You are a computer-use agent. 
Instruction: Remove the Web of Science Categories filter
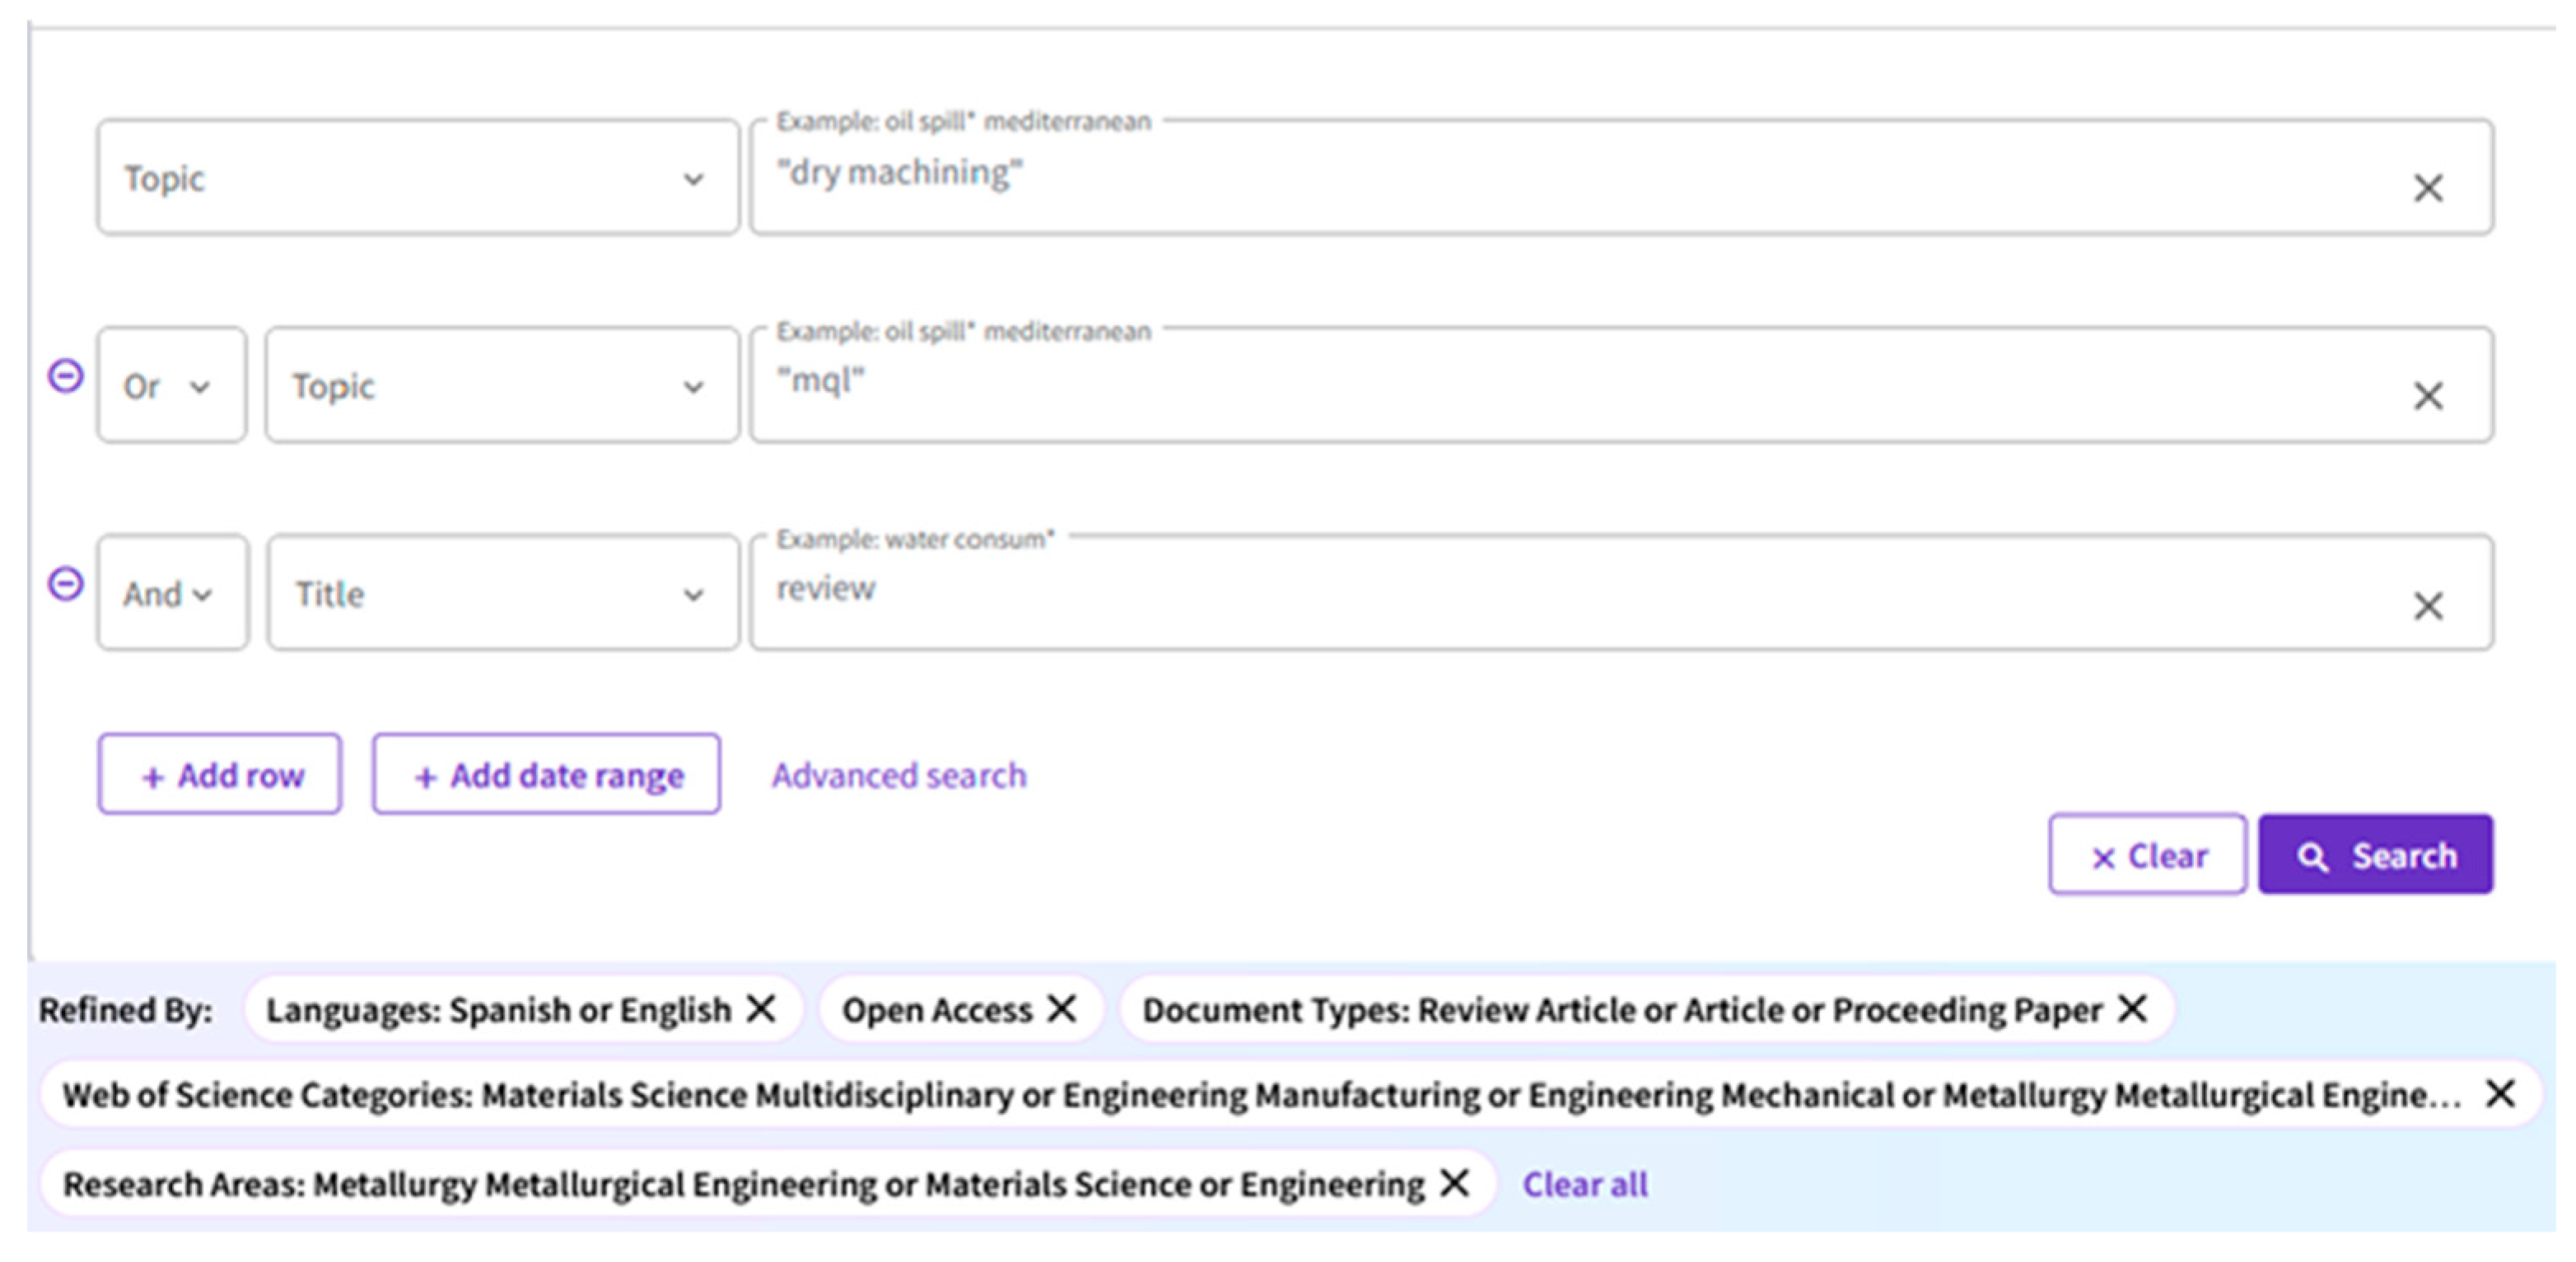coord(2501,1093)
